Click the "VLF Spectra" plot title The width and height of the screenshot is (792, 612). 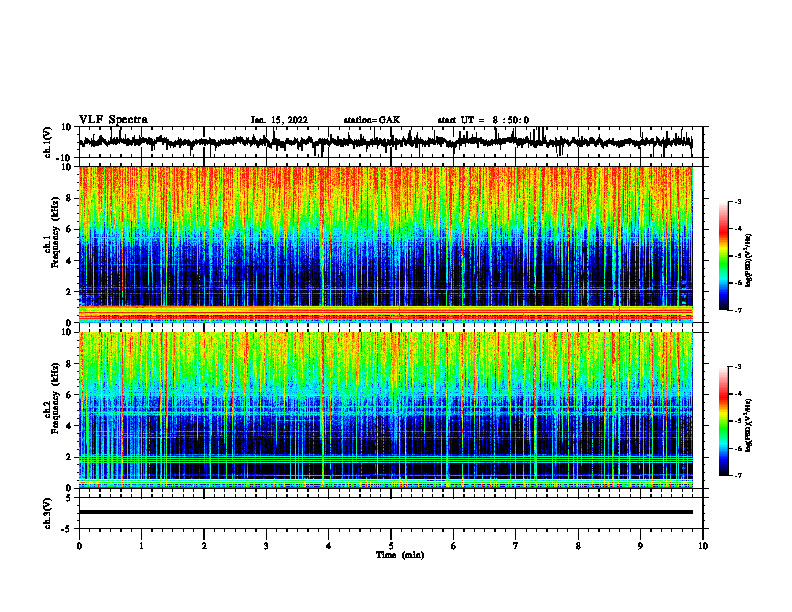click(113, 120)
